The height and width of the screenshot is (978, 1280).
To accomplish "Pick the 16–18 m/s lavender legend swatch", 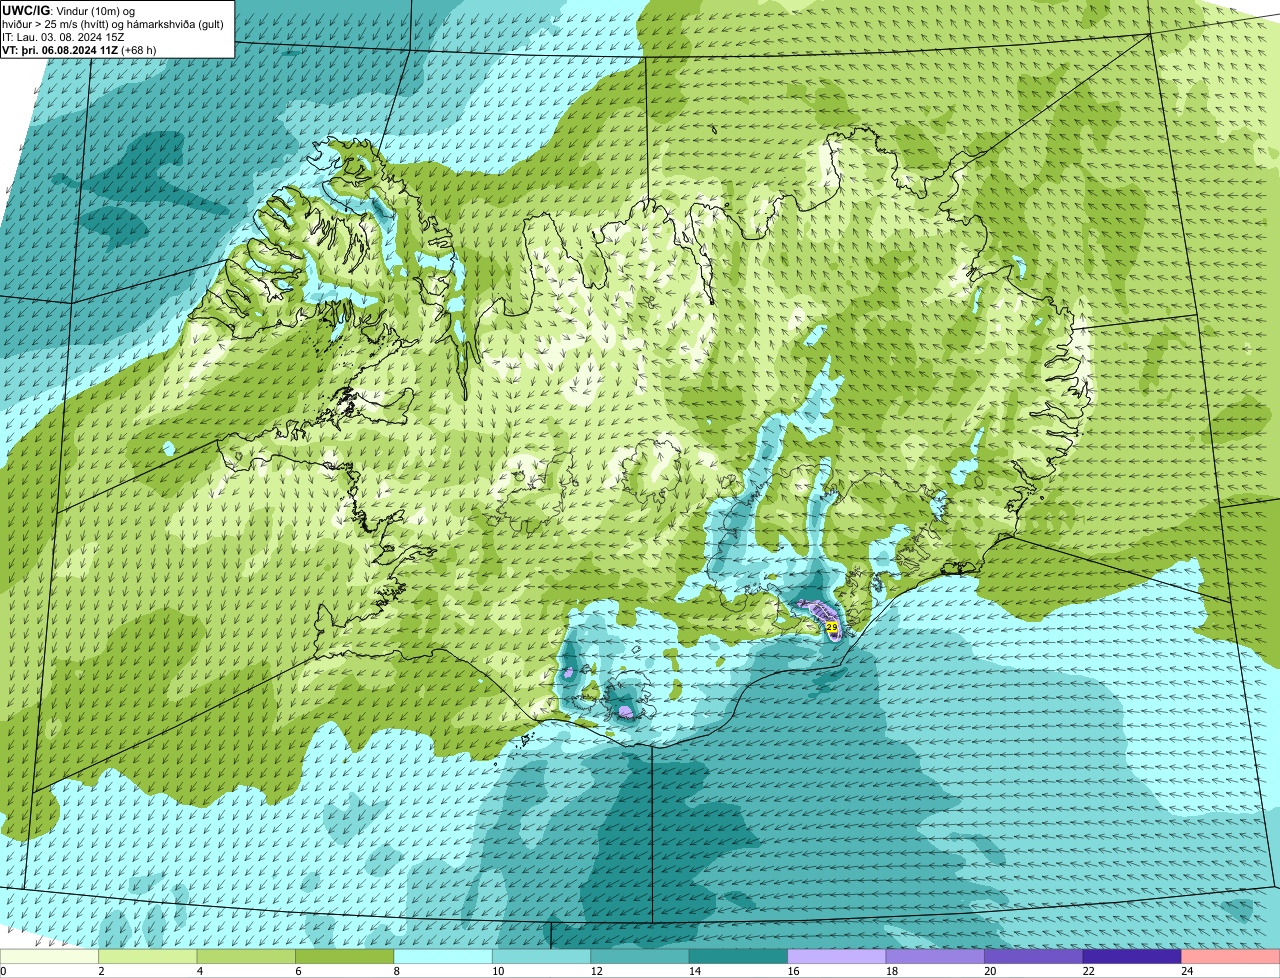I will (x=837, y=957).
